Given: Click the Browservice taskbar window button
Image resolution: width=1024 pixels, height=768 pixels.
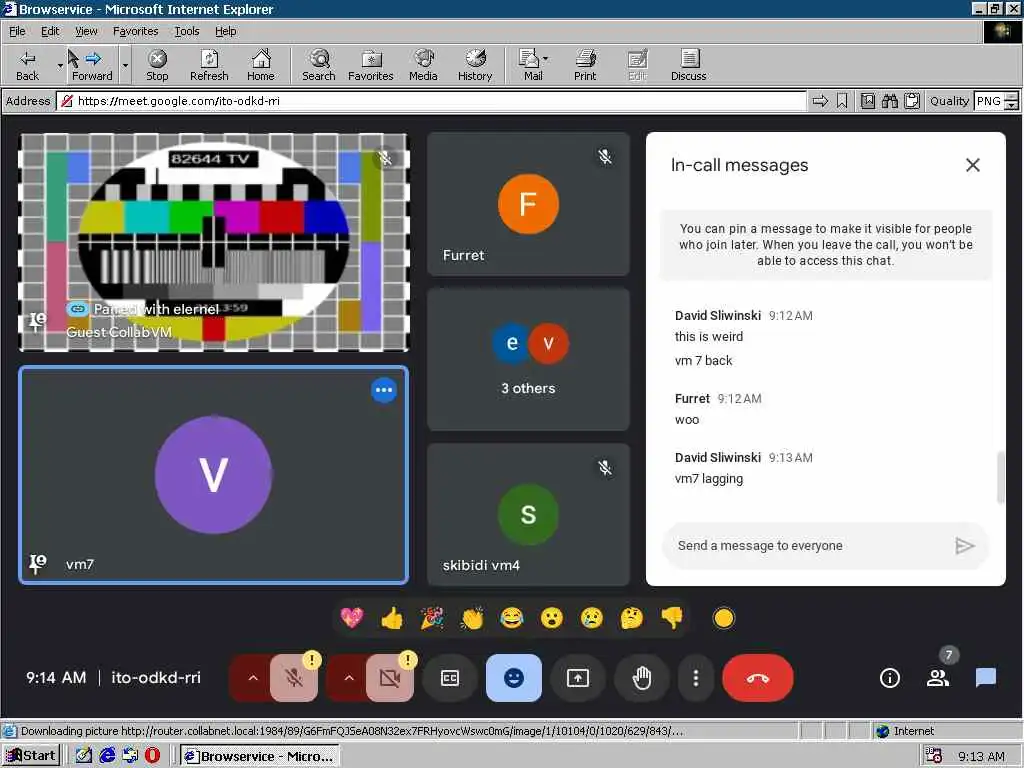Looking at the screenshot, I should click(260, 756).
